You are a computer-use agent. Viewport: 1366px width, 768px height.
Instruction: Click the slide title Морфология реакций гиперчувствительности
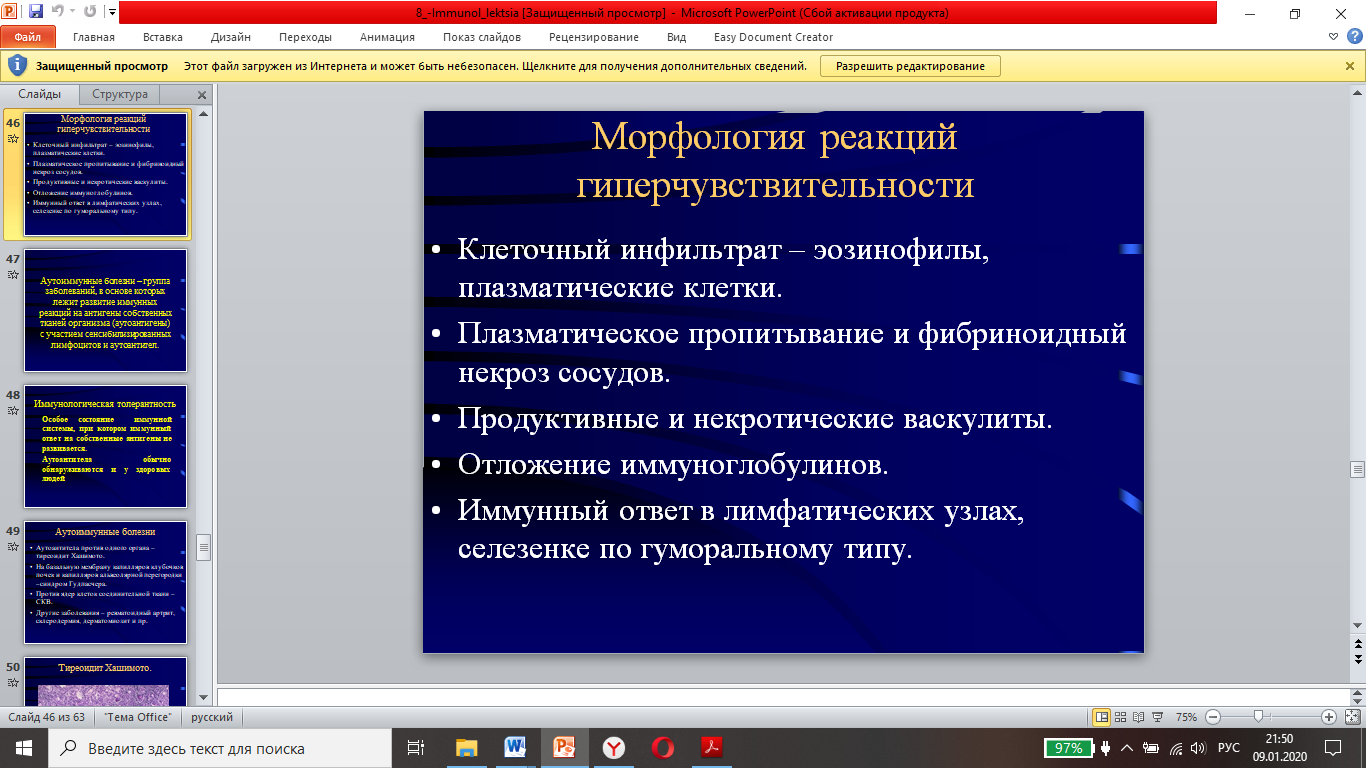click(775, 160)
